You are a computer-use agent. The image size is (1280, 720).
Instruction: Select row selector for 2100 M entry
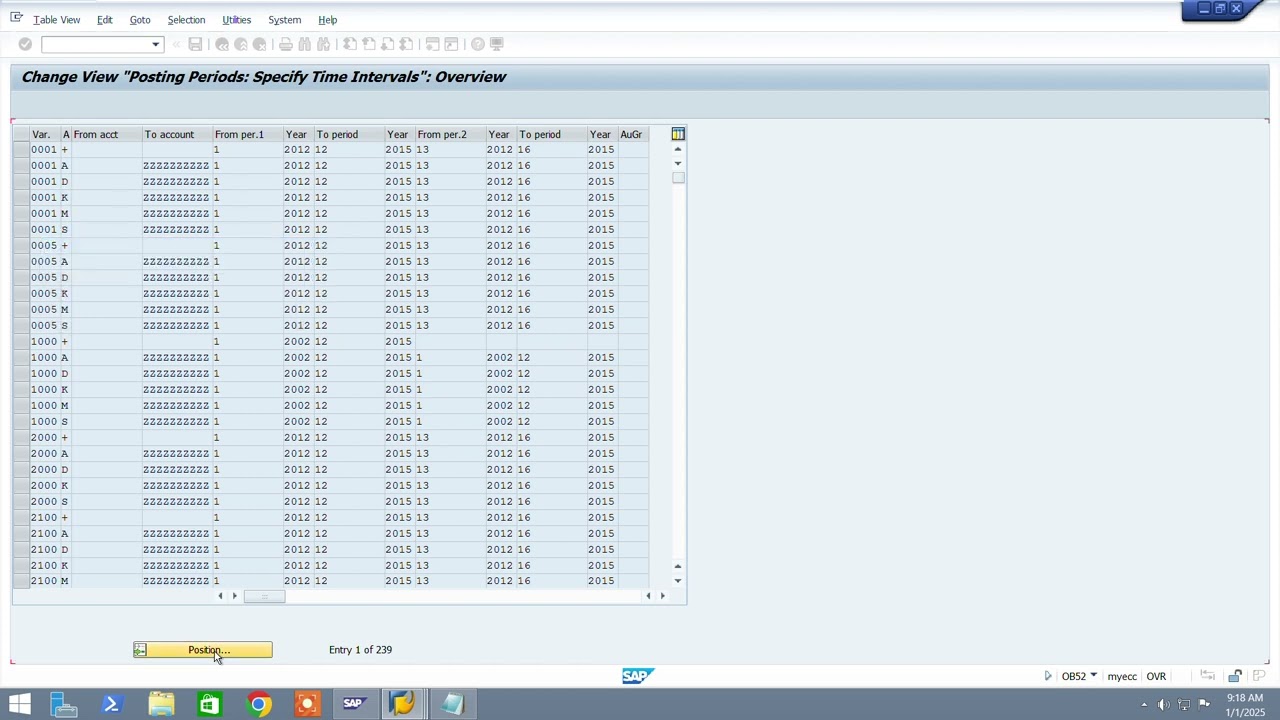point(21,581)
